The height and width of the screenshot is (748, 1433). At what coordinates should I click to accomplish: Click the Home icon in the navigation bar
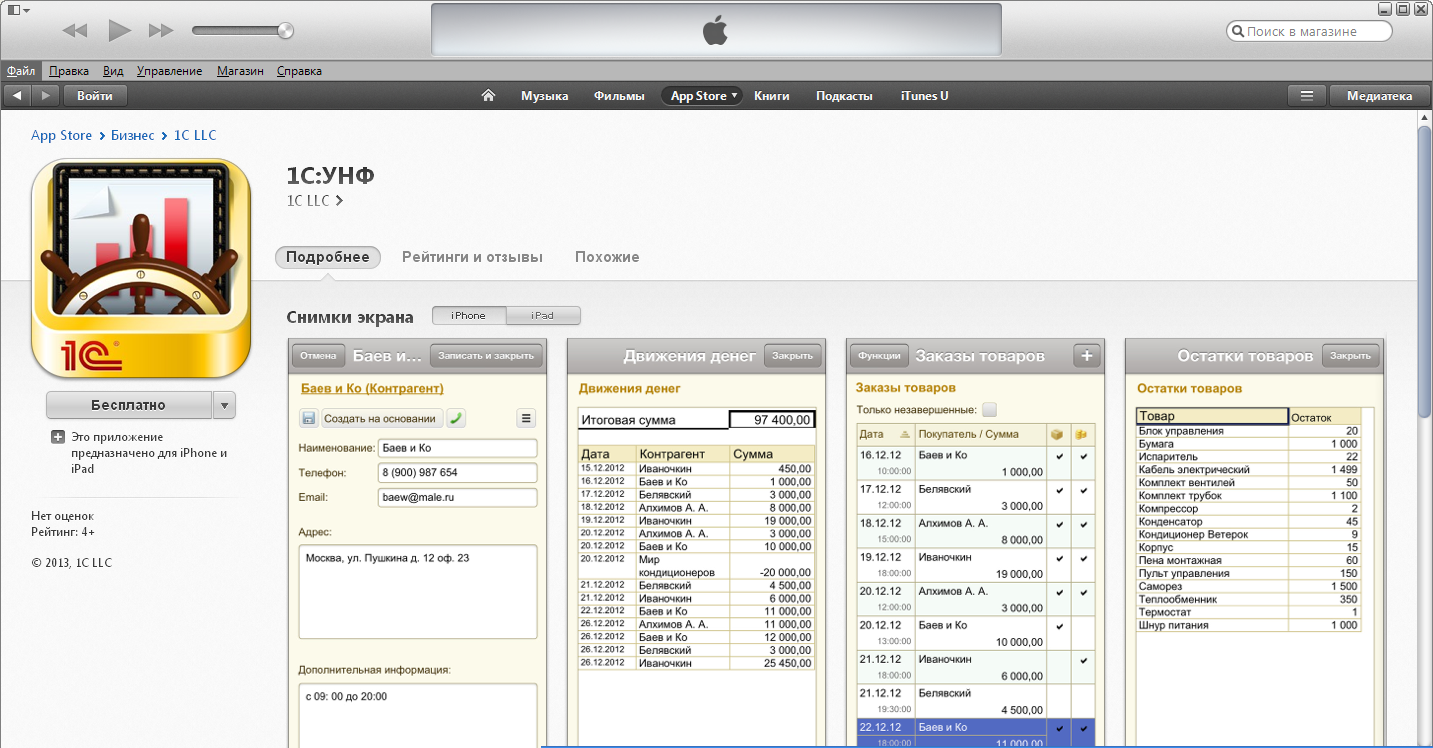click(x=488, y=96)
